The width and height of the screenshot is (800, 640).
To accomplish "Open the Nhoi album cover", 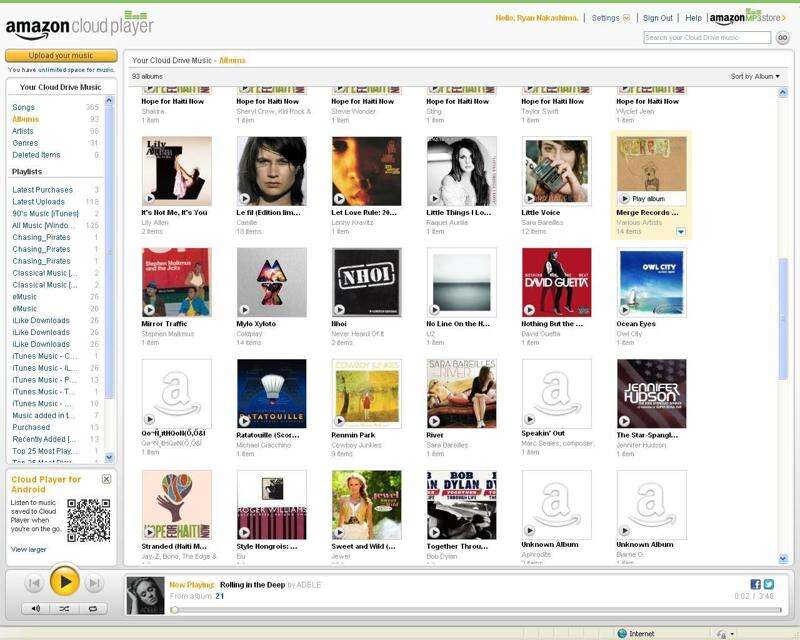I will tap(367, 282).
